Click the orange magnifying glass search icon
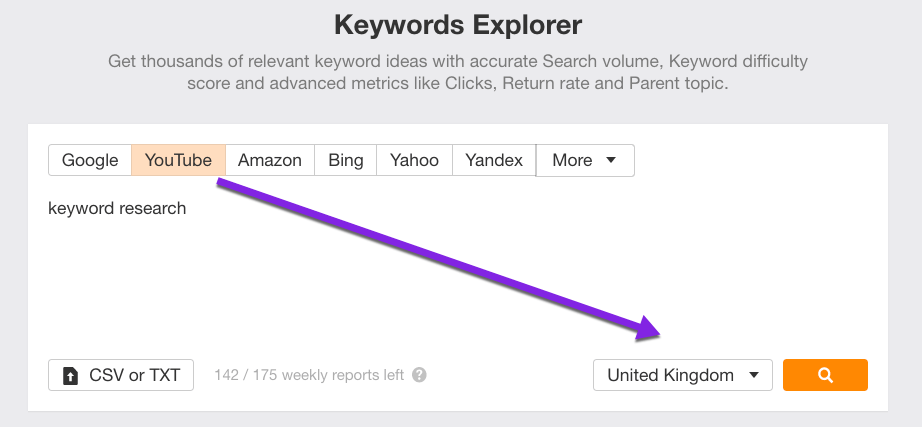The image size is (922, 427). point(825,375)
